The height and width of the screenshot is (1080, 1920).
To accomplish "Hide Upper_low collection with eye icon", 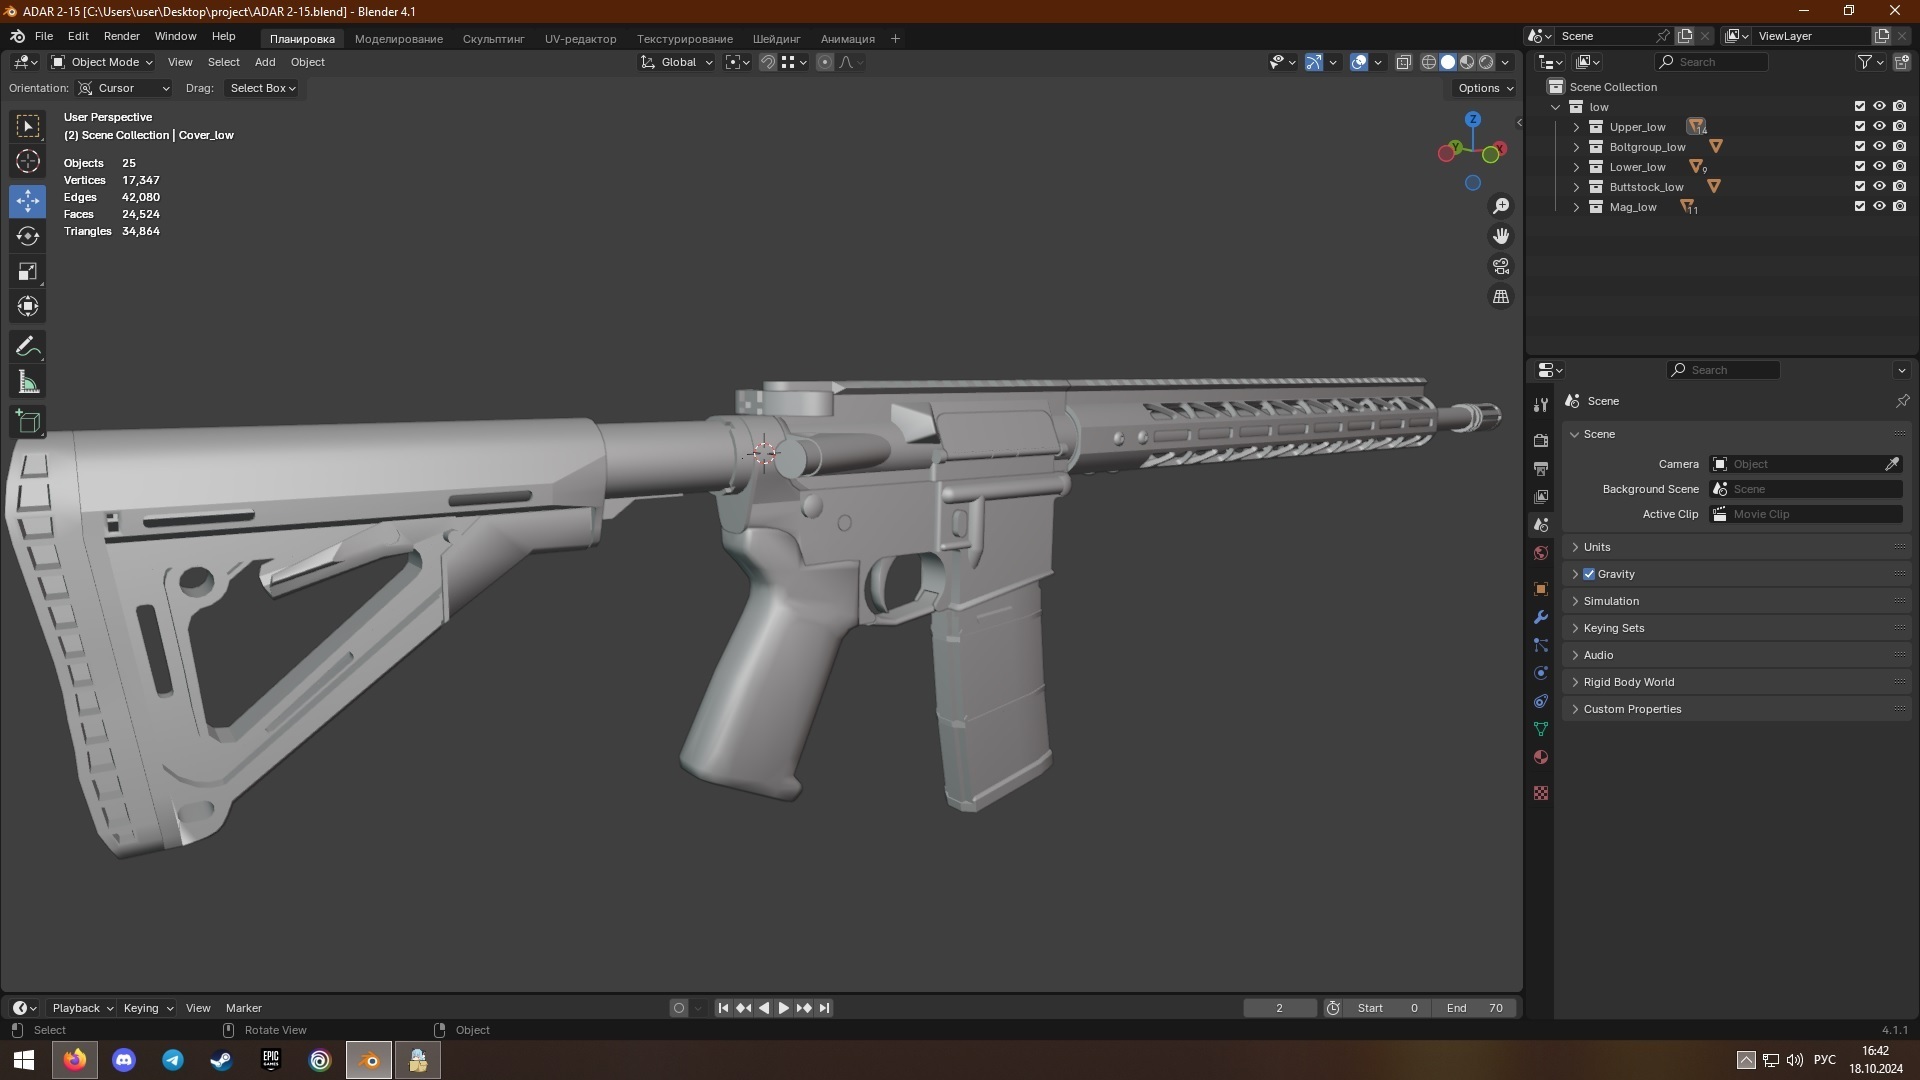I will click(x=1879, y=127).
